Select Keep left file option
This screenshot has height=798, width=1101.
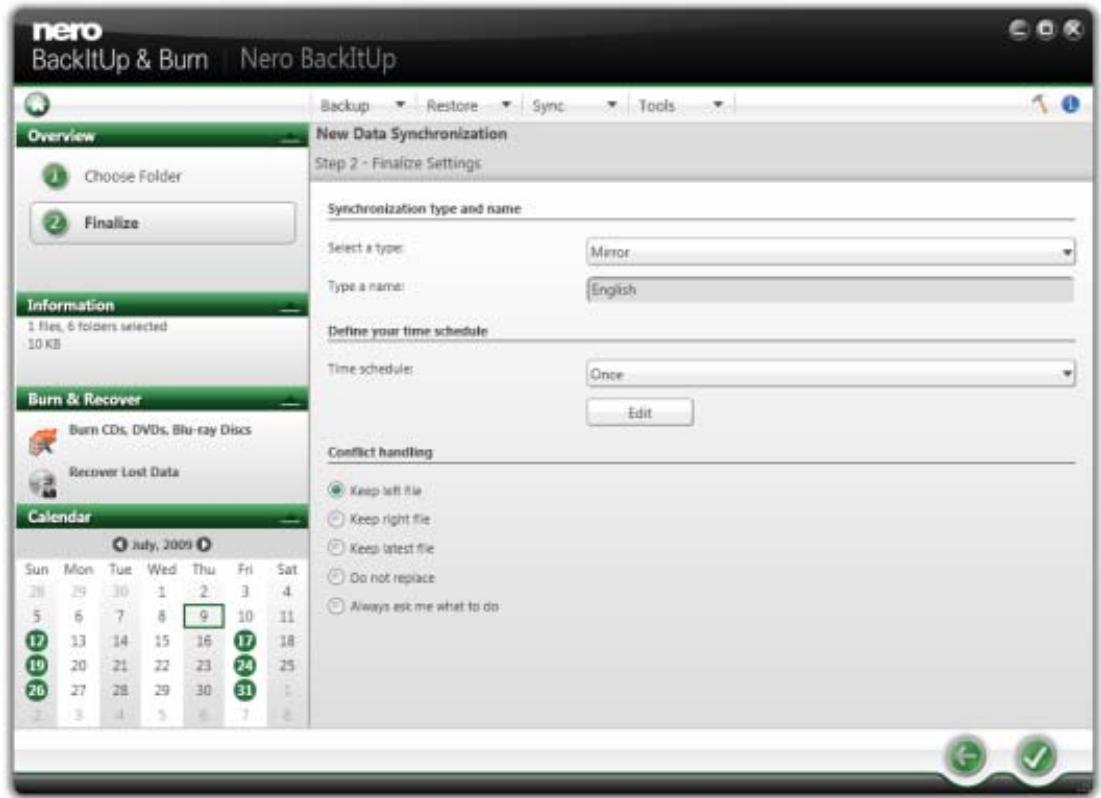click(x=336, y=490)
